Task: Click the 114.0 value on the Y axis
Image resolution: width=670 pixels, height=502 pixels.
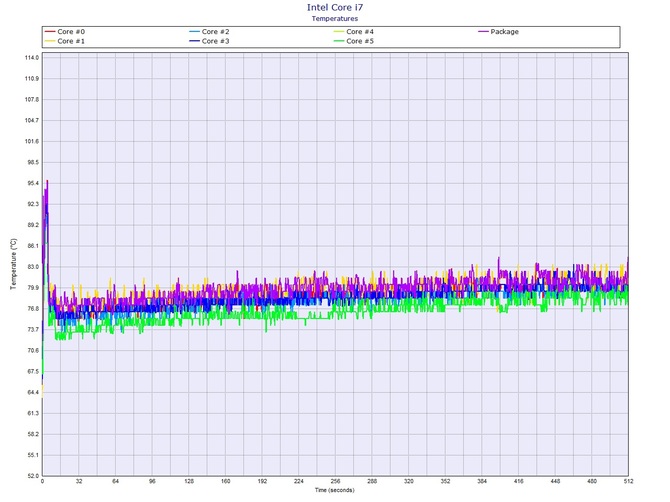Action: pos(29,58)
